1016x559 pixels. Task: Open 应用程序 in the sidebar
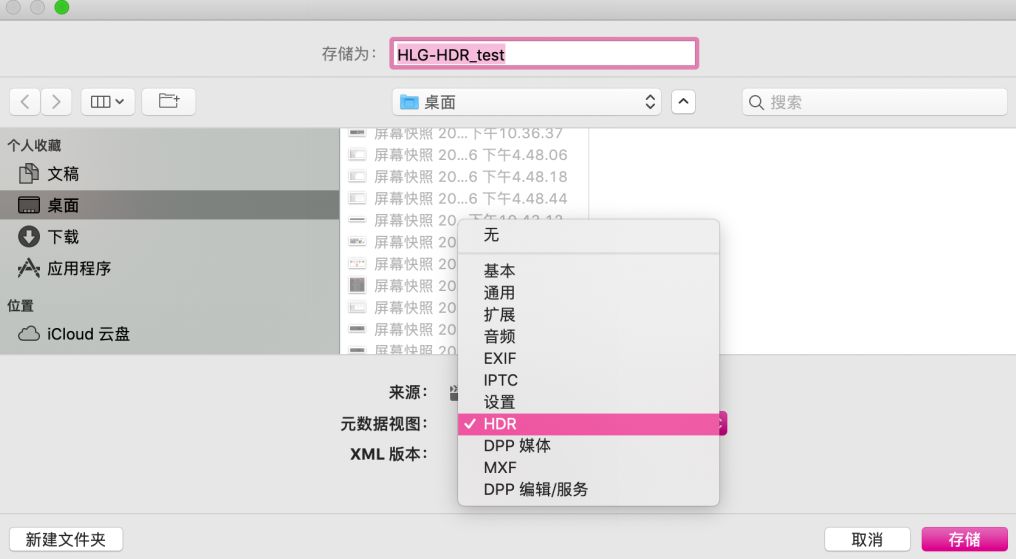coord(79,269)
